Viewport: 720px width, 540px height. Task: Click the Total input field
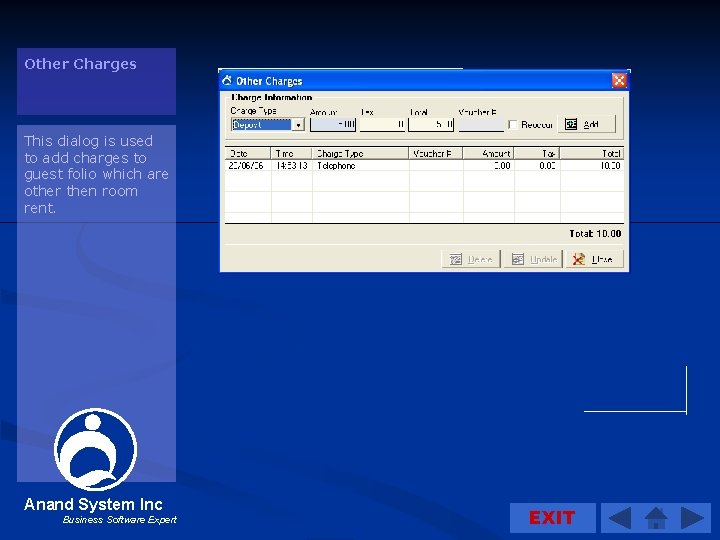click(431, 124)
